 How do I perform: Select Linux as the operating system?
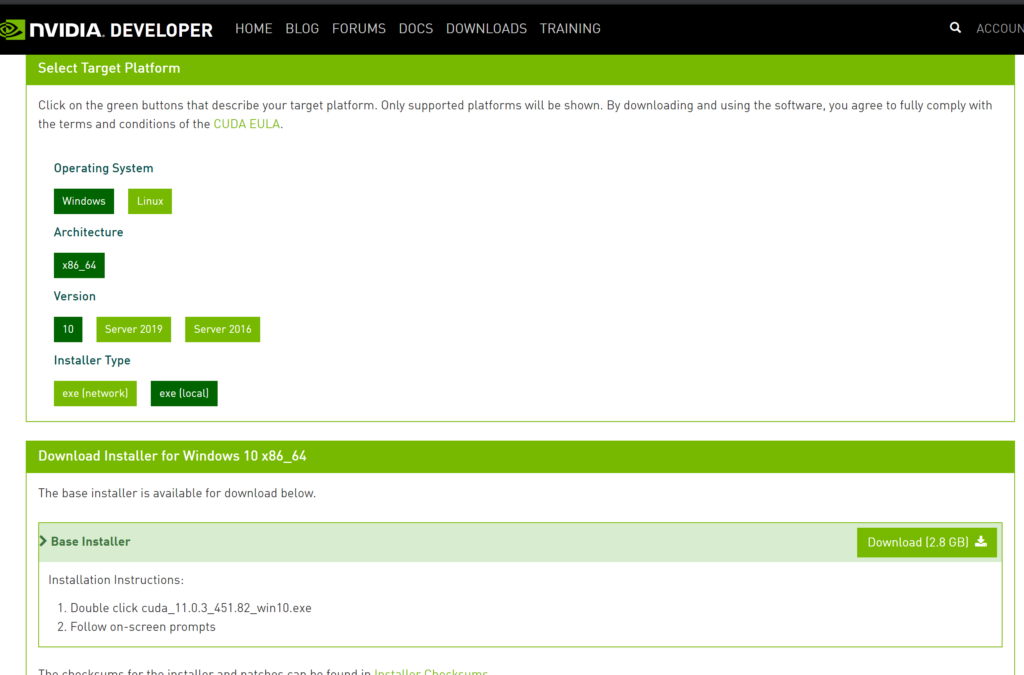click(149, 201)
